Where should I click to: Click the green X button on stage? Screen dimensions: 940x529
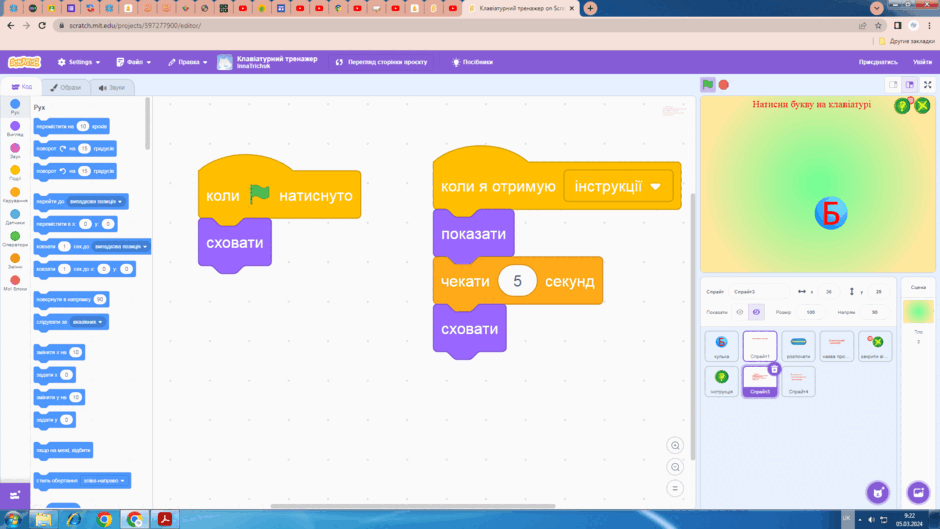point(923,106)
